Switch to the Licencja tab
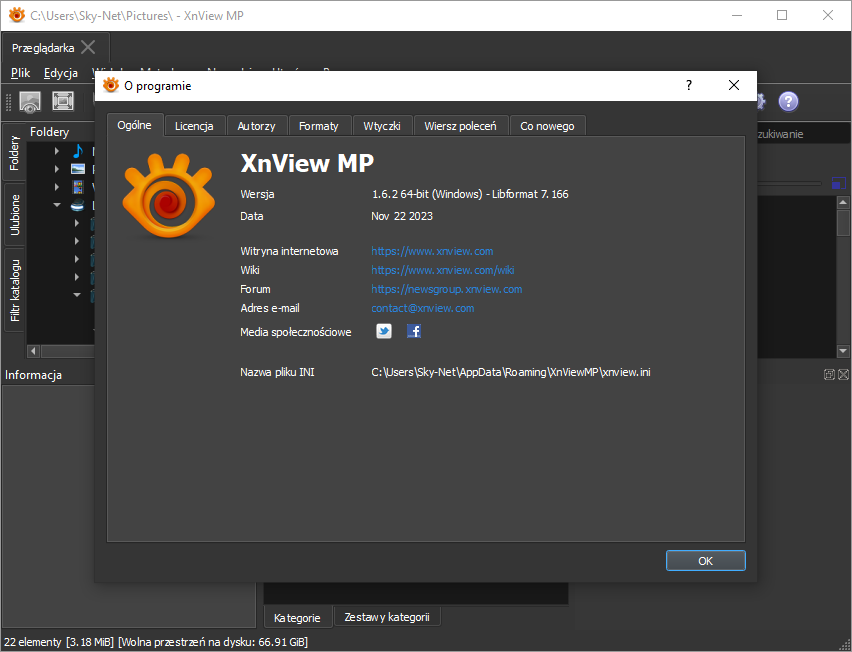Screen dimensions: 852x652 194,126
